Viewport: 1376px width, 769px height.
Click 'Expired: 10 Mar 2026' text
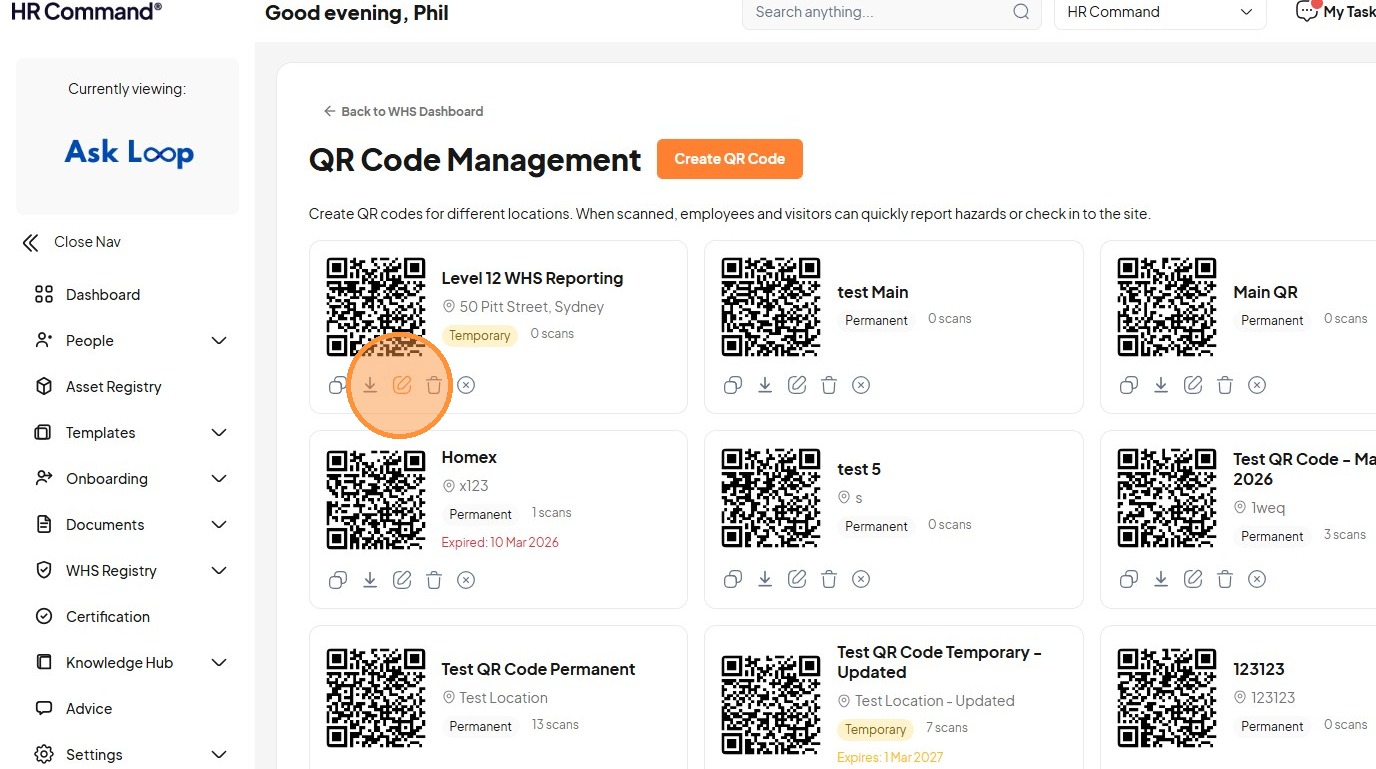(x=500, y=542)
